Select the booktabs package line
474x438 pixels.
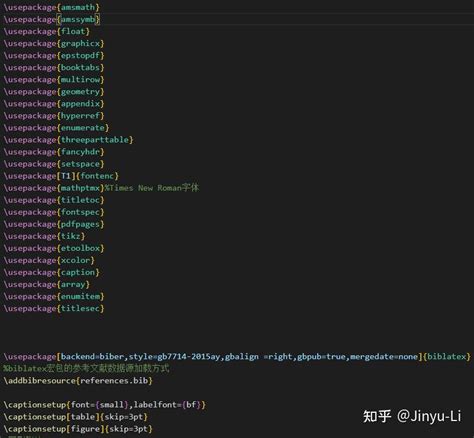pos(54,68)
